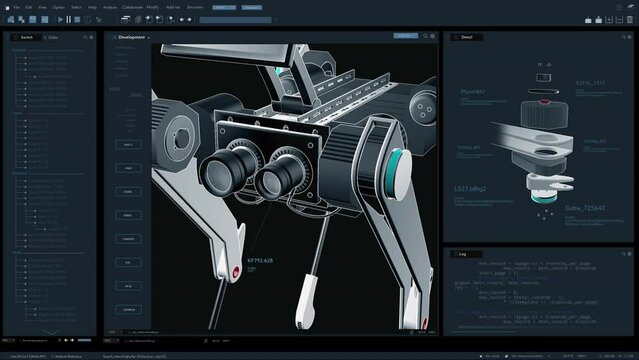Click the save disk toolbar icon
Image resolution: width=639 pixels, height=360 pixels.
pyautogui.click(x=33, y=19)
